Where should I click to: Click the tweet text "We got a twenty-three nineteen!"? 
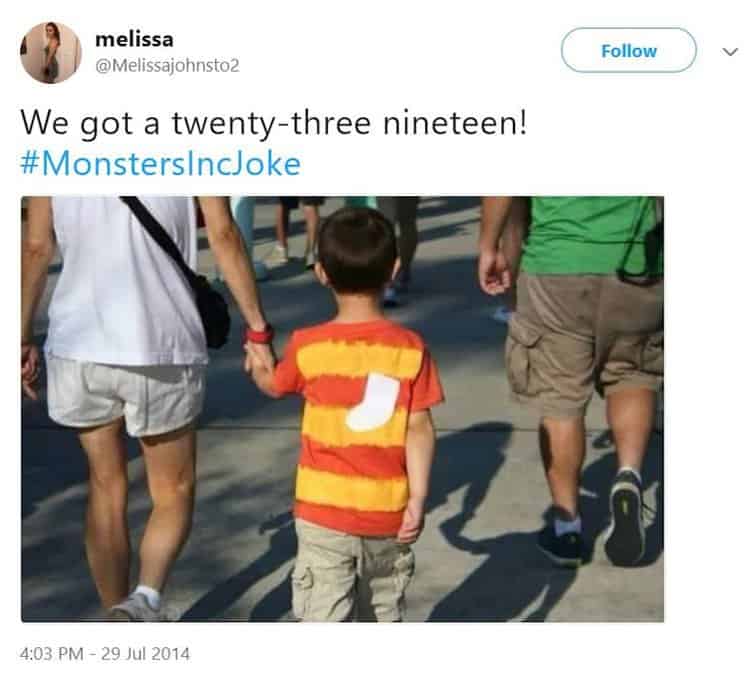coord(274,123)
